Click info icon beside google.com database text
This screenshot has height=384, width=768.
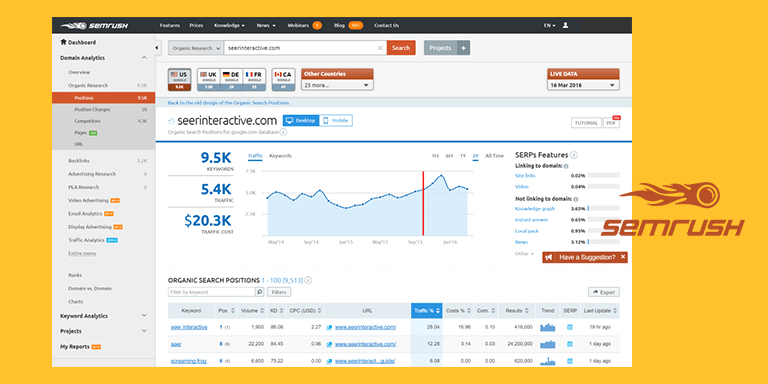click(x=284, y=132)
